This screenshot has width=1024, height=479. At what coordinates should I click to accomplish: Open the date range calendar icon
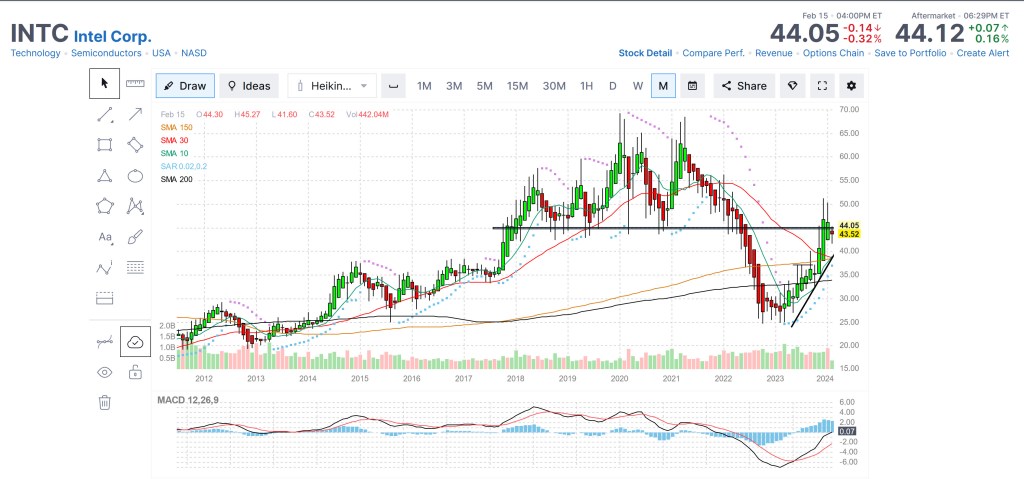pyautogui.click(x=692, y=86)
